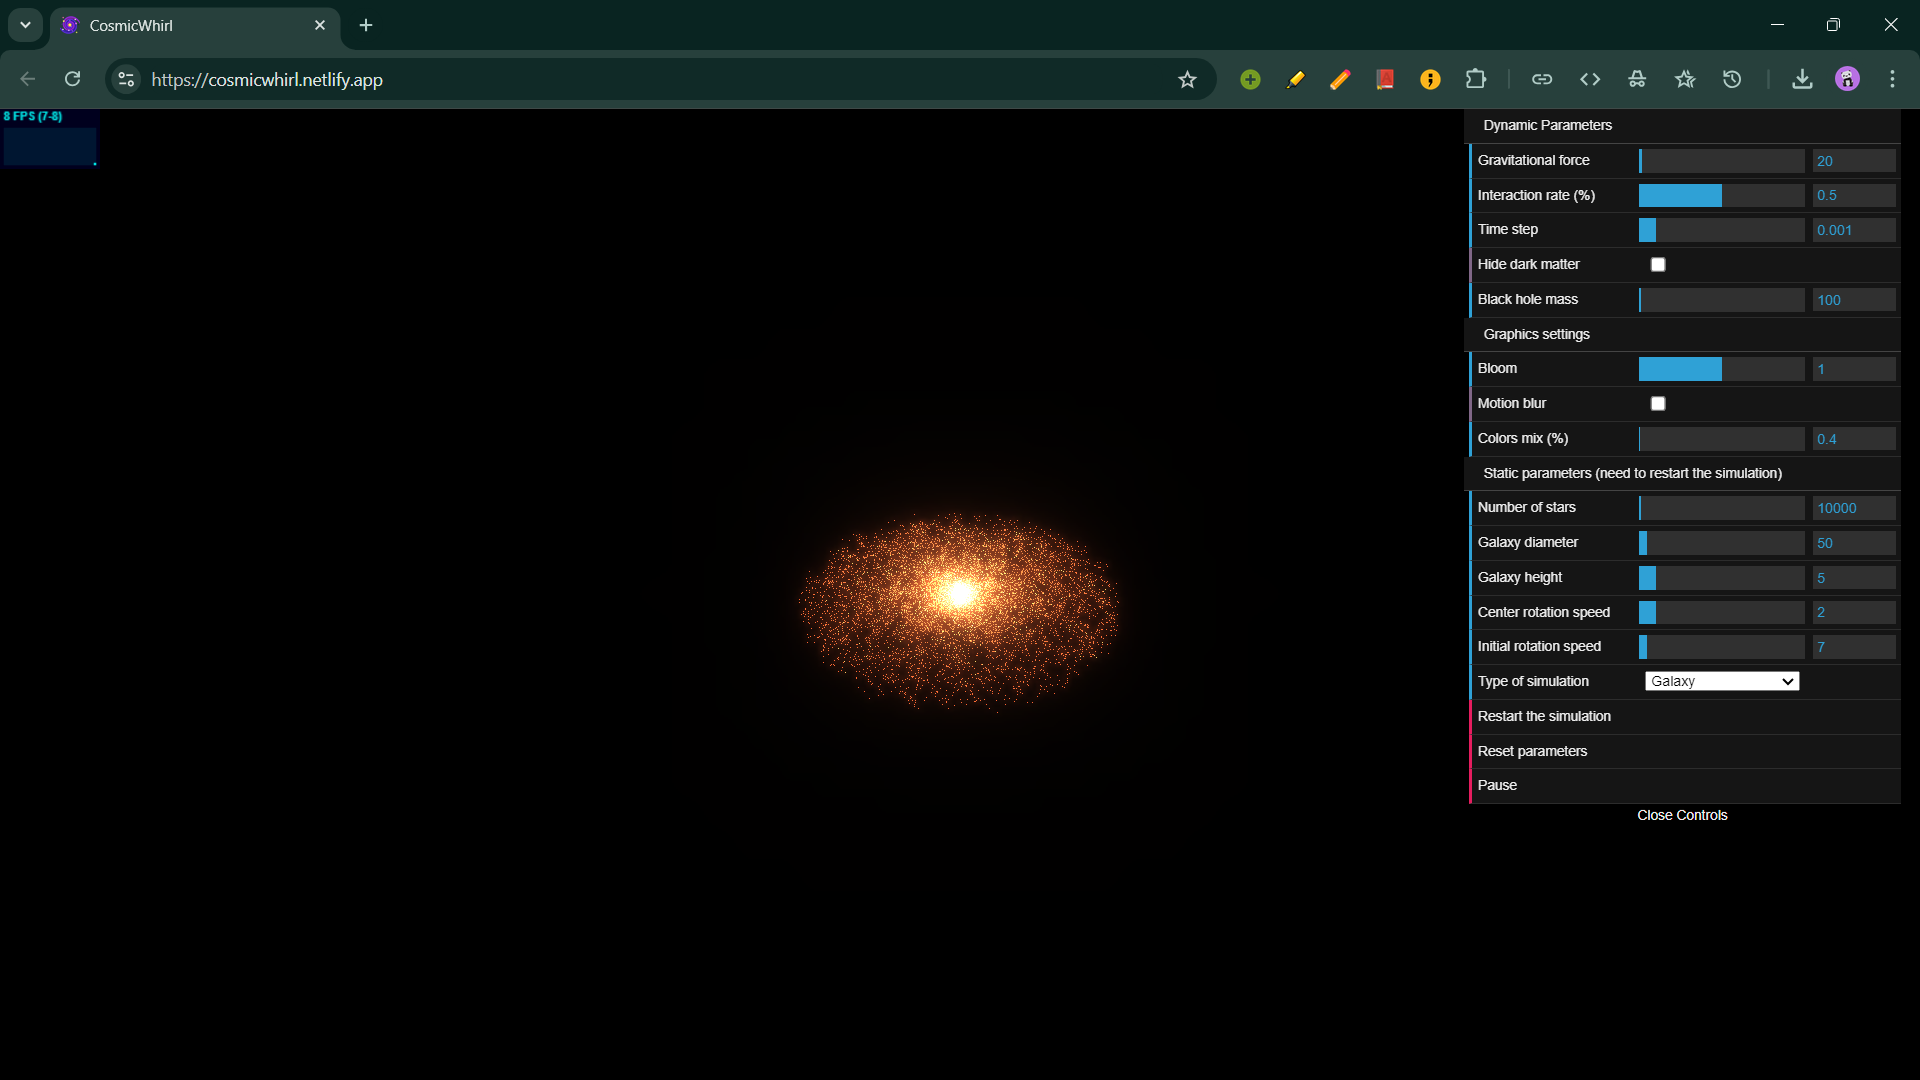
Task: Reload the CosmicWhirl page
Action: 72,79
